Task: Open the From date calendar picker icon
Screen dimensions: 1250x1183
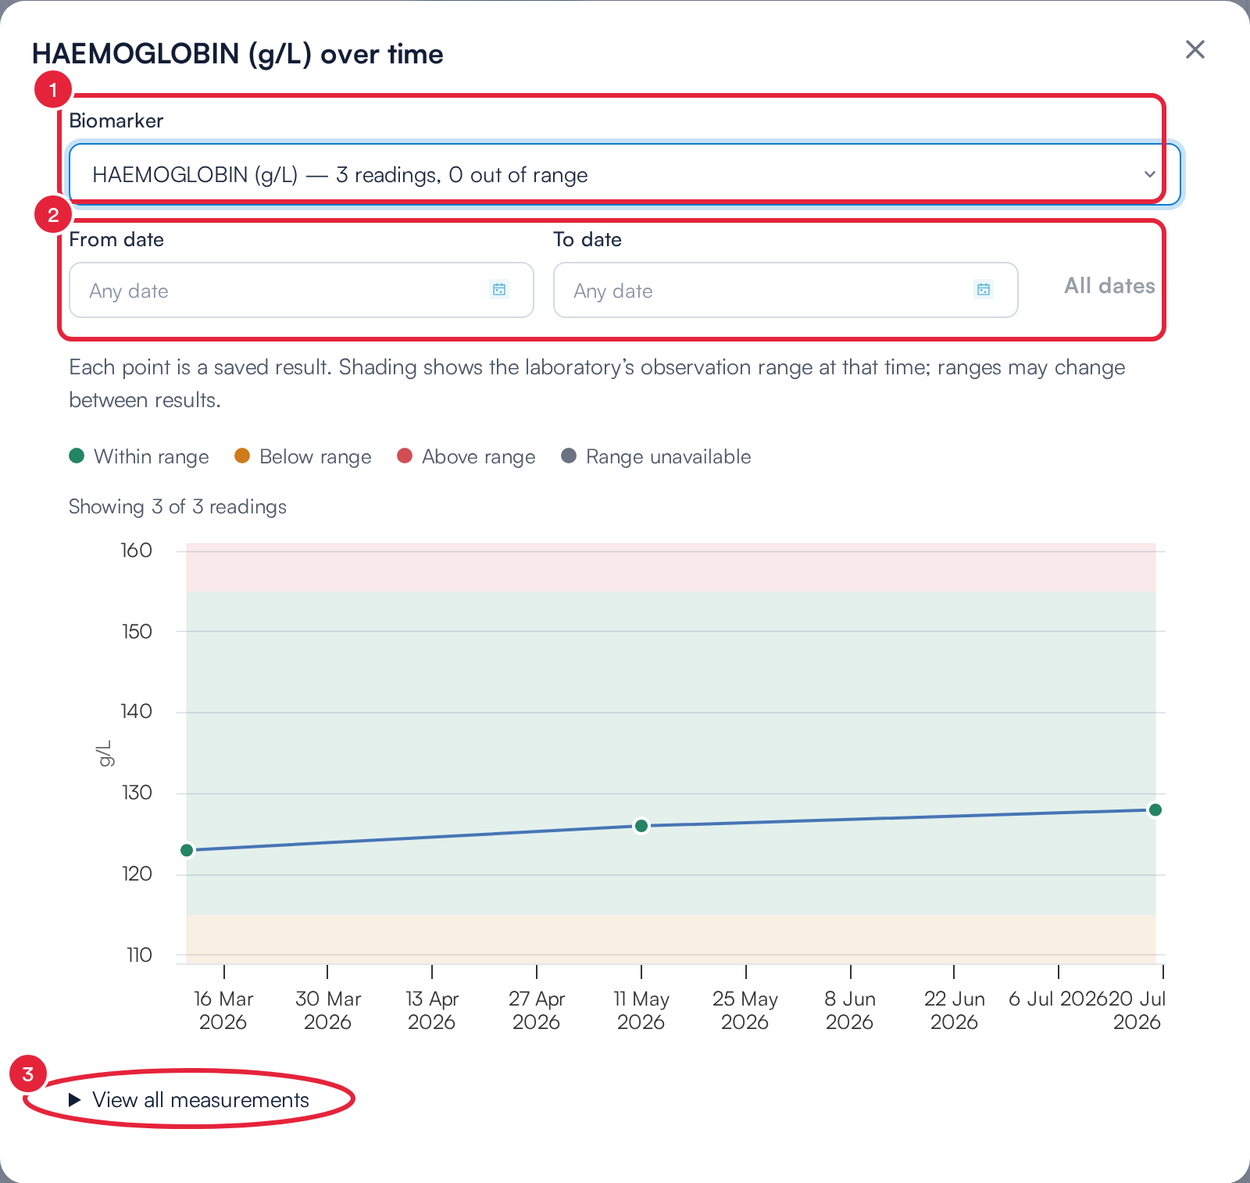Action: coord(499,289)
